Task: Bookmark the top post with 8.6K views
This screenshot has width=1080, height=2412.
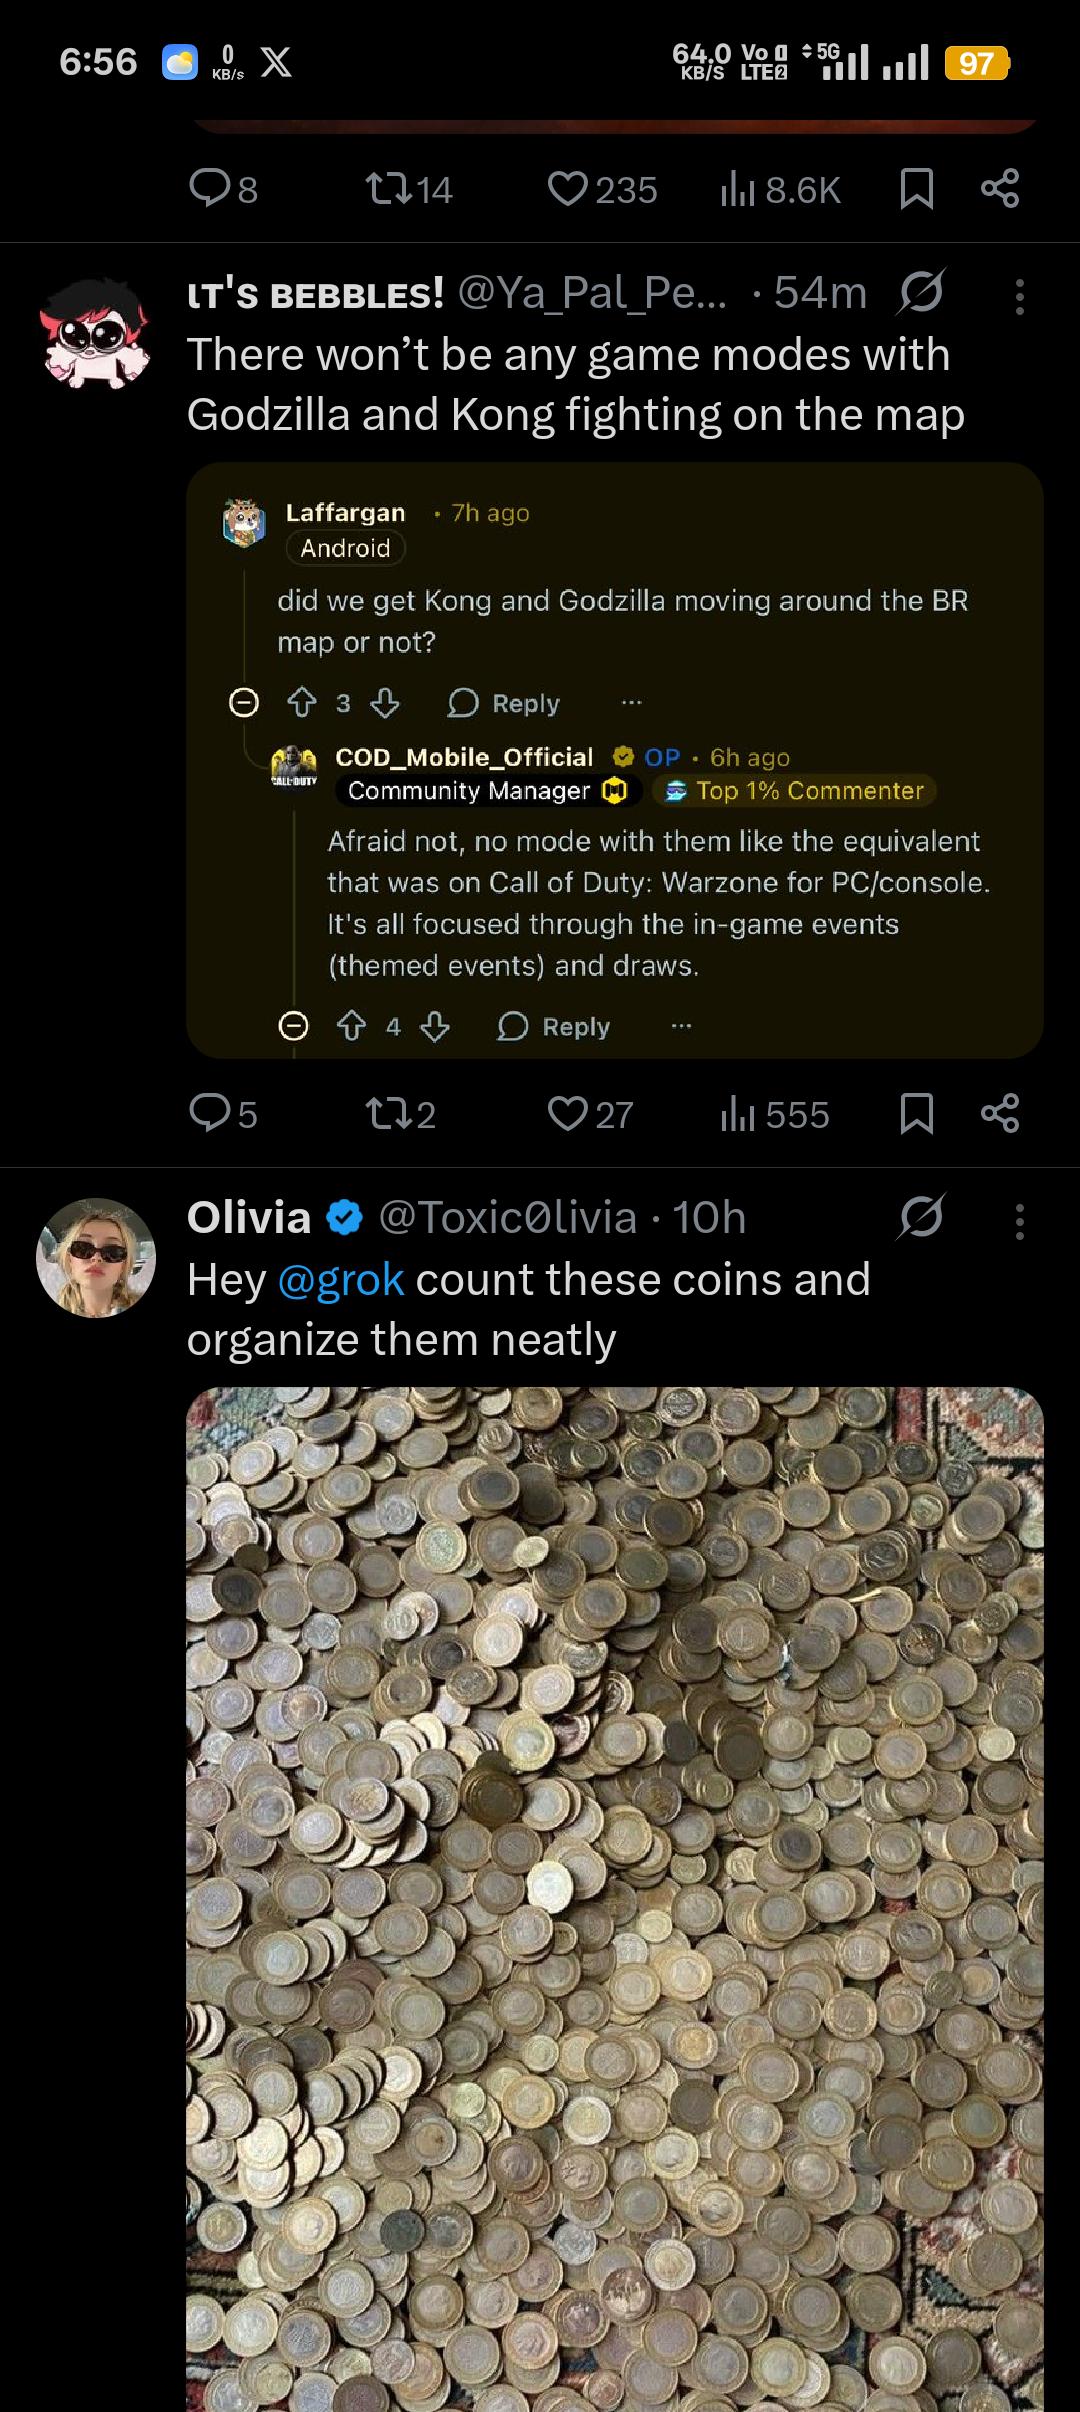Action: pos(916,189)
